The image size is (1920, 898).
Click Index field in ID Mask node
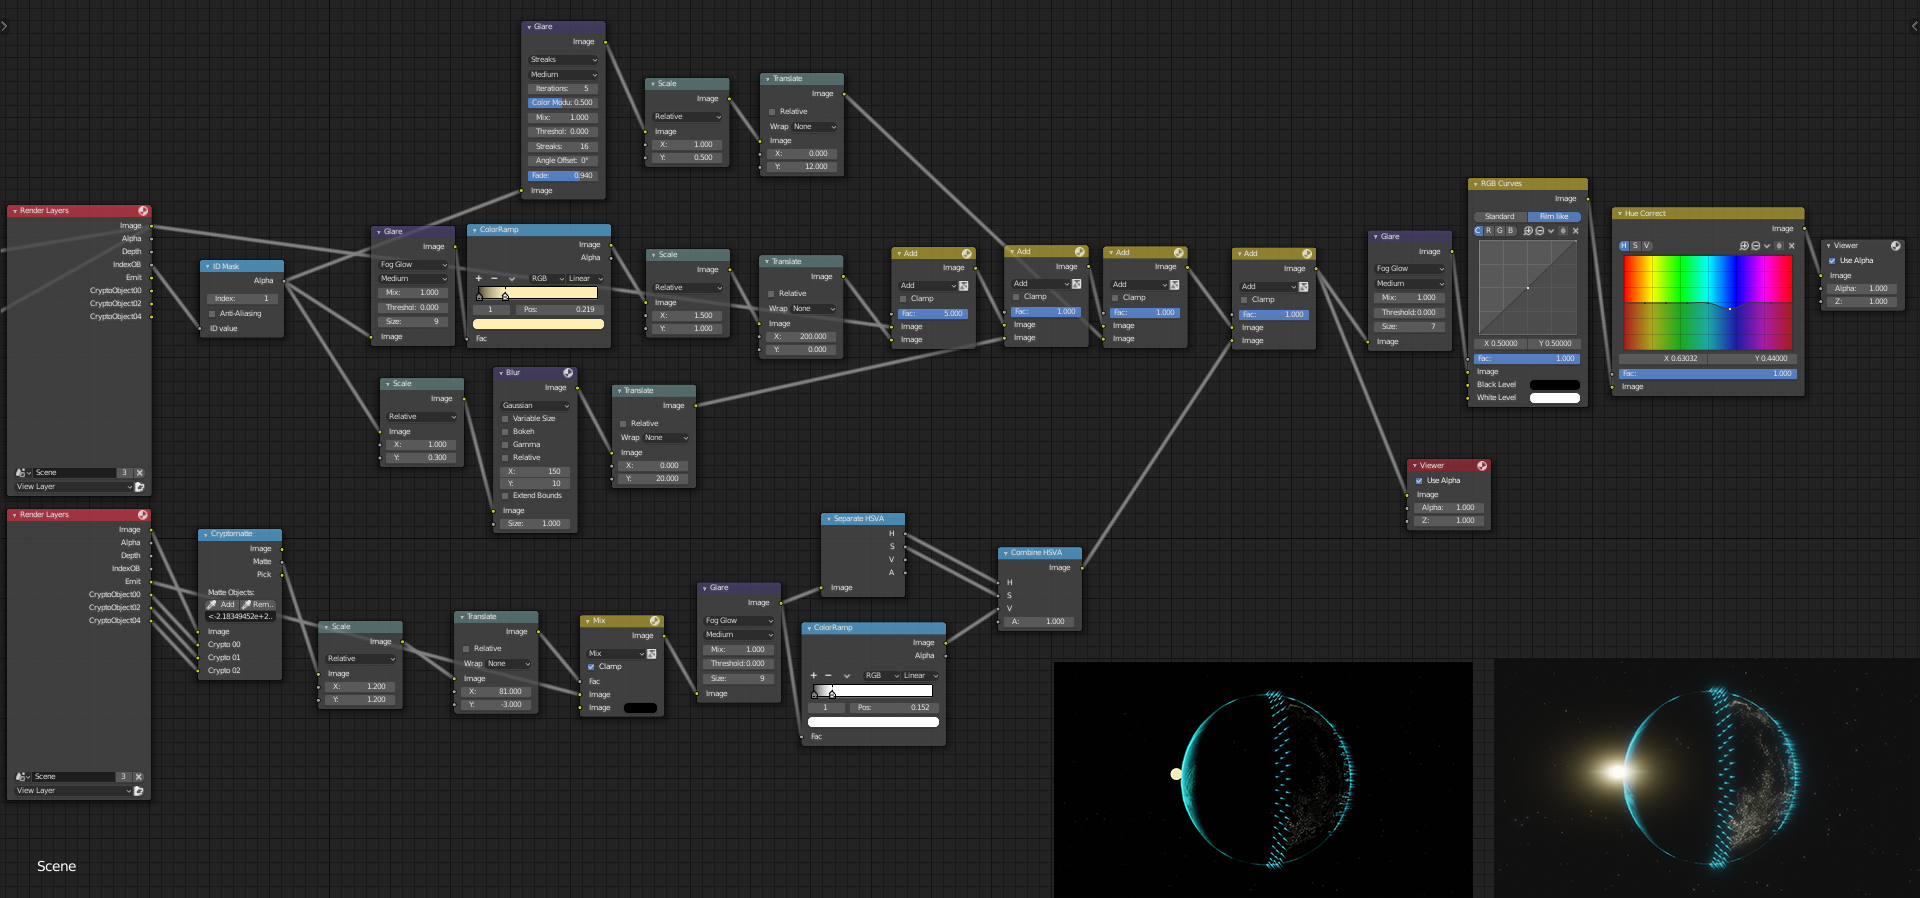point(242,299)
